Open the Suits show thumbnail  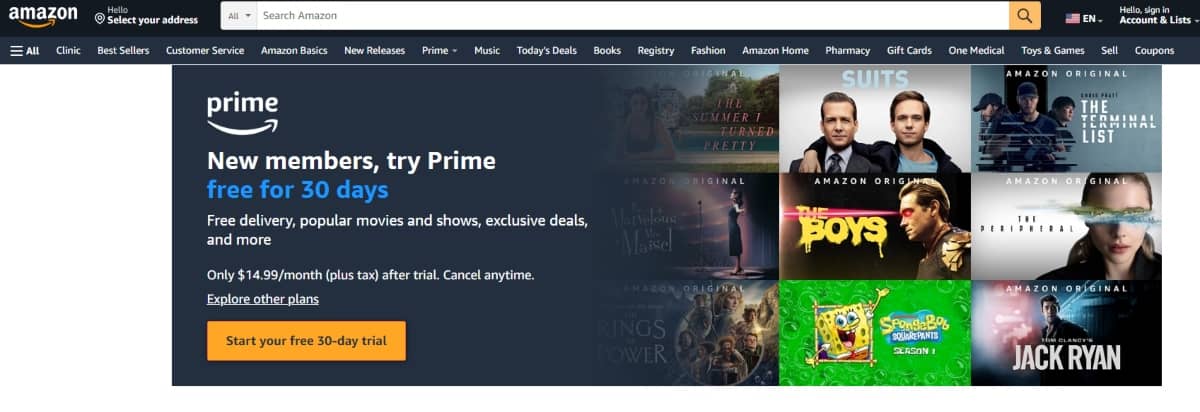[875, 119]
